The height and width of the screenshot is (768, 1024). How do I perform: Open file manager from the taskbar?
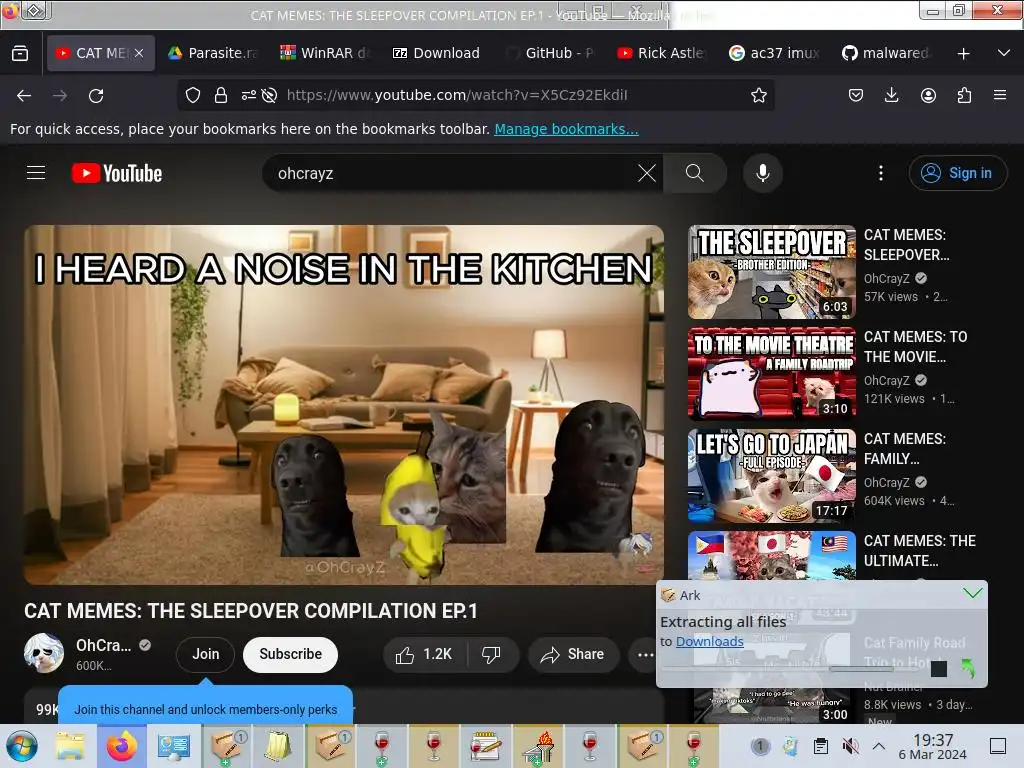[x=70, y=746]
